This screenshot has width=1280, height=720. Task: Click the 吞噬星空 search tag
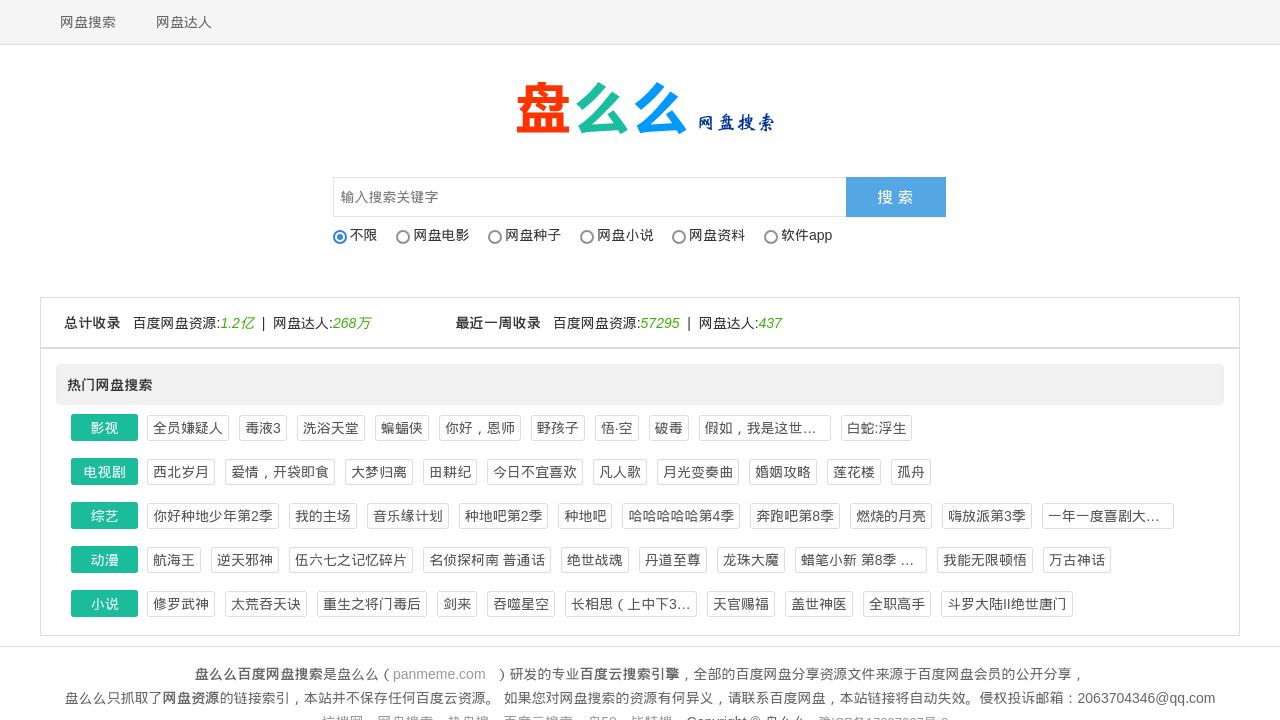[x=521, y=604]
